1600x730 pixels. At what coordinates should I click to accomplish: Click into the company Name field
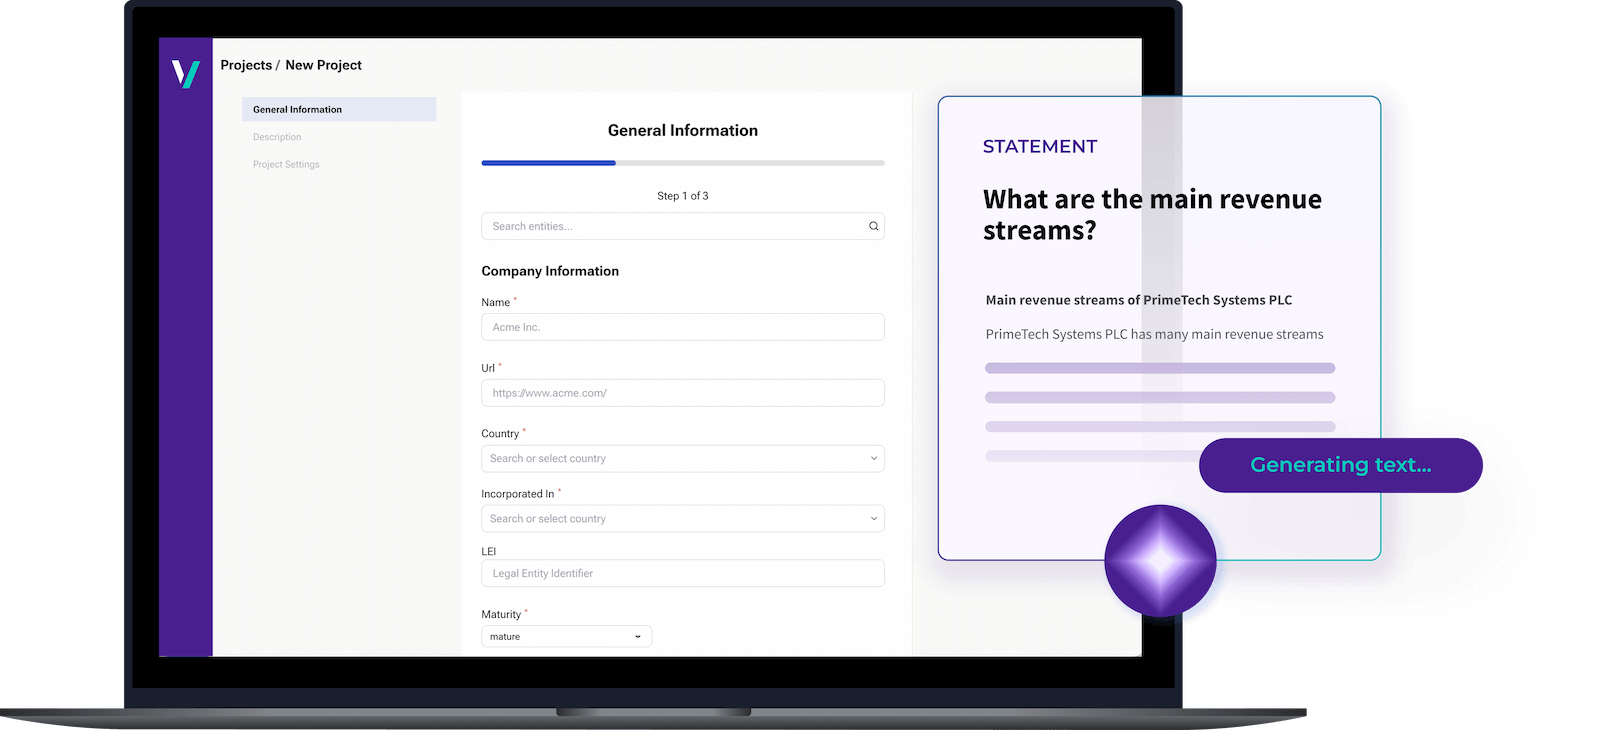(x=682, y=327)
